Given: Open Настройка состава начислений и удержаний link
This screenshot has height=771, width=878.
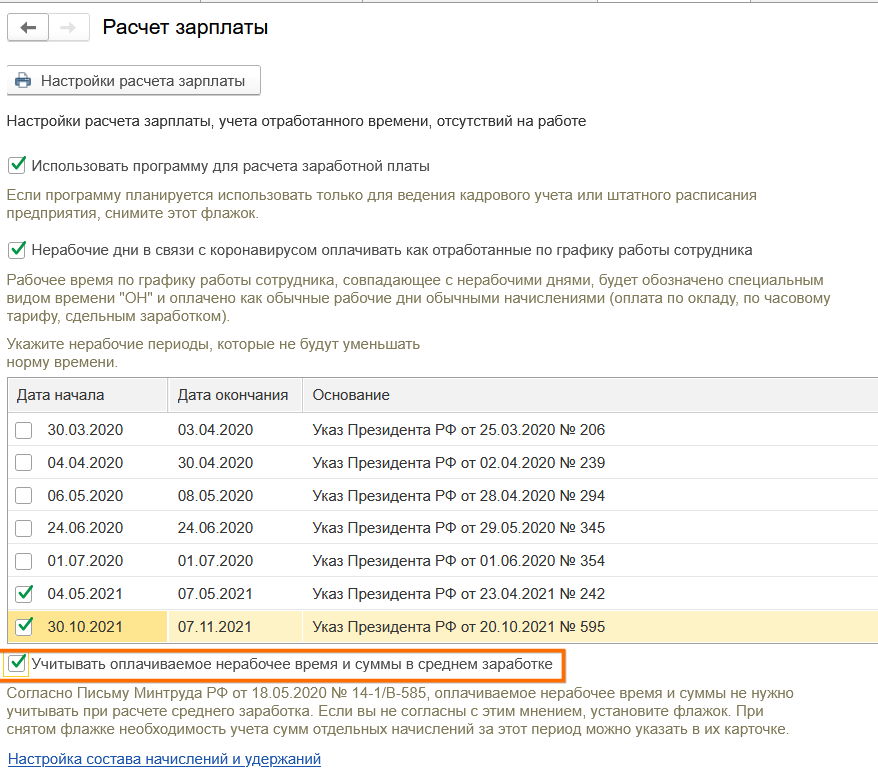Looking at the screenshot, I should (x=164, y=759).
